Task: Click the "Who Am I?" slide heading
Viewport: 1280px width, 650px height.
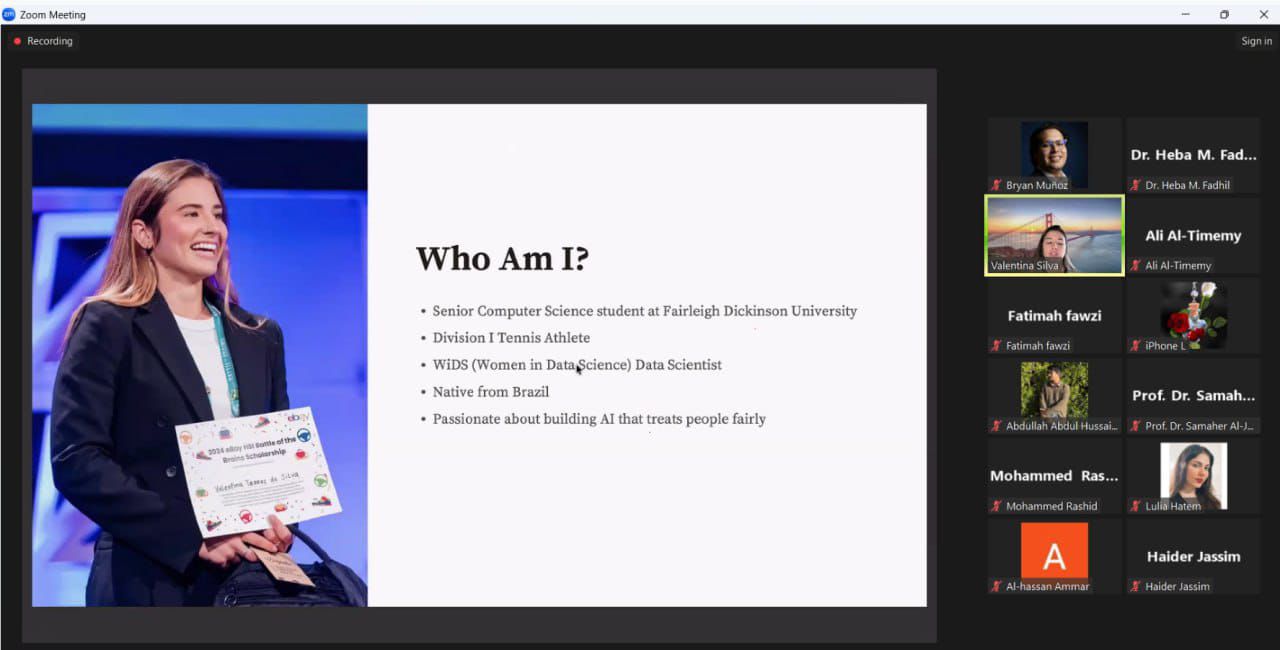Action: point(502,259)
